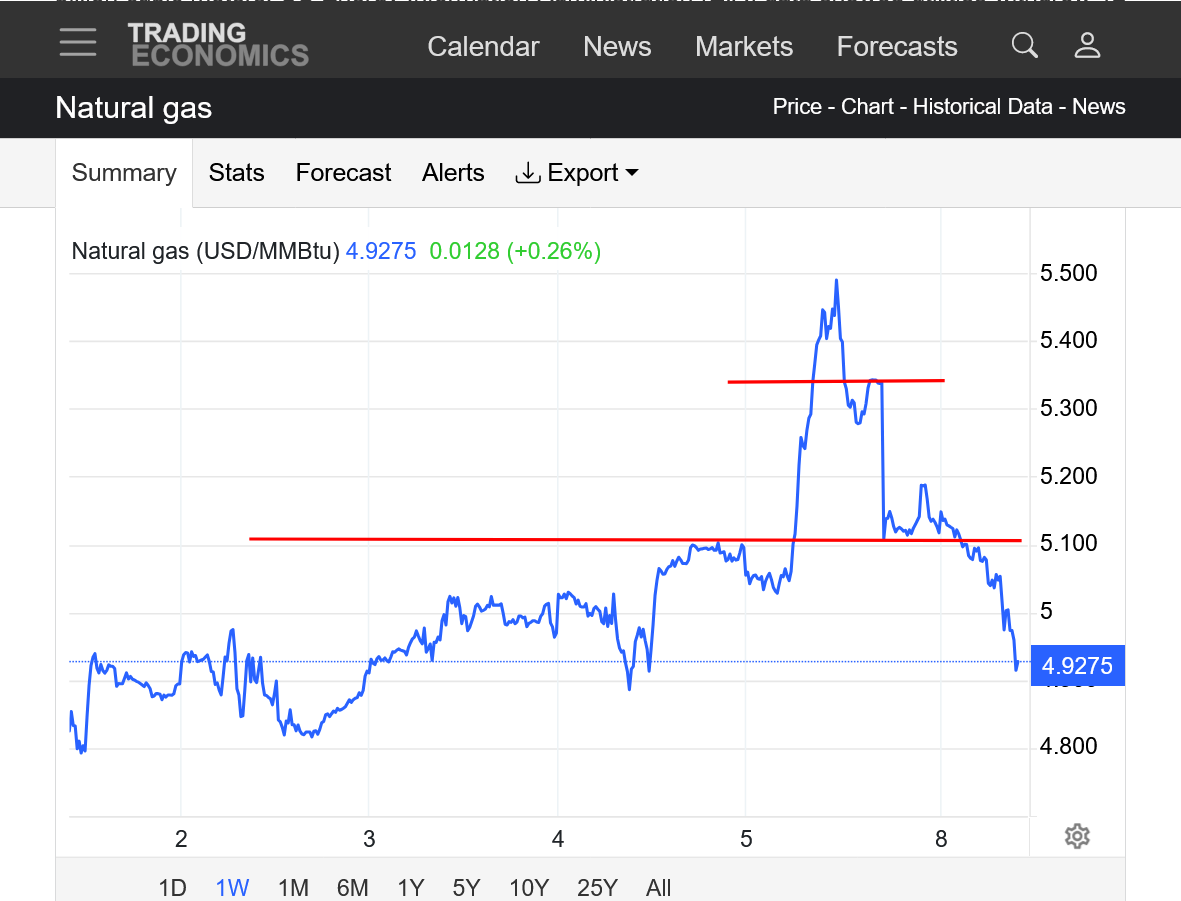Open the Alerts tab
This screenshot has width=1181, height=901.
tap(453, 173)
